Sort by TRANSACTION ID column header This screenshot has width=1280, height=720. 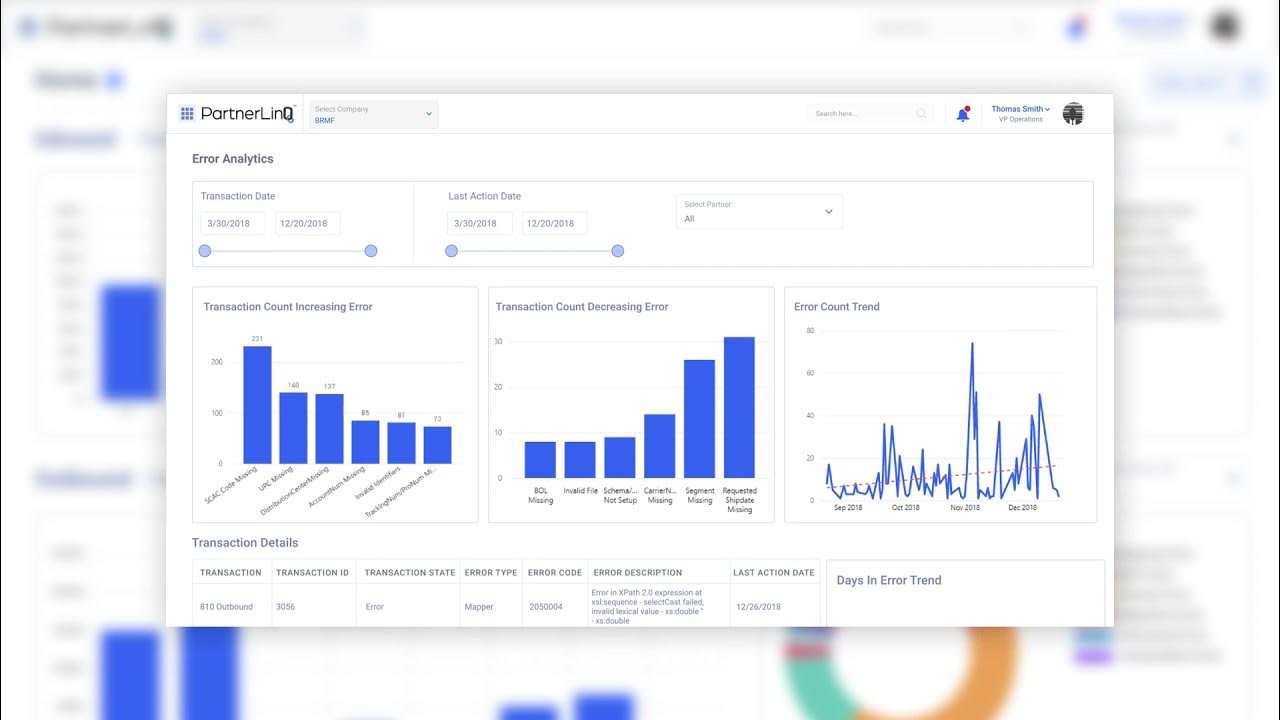coord(312,573)
